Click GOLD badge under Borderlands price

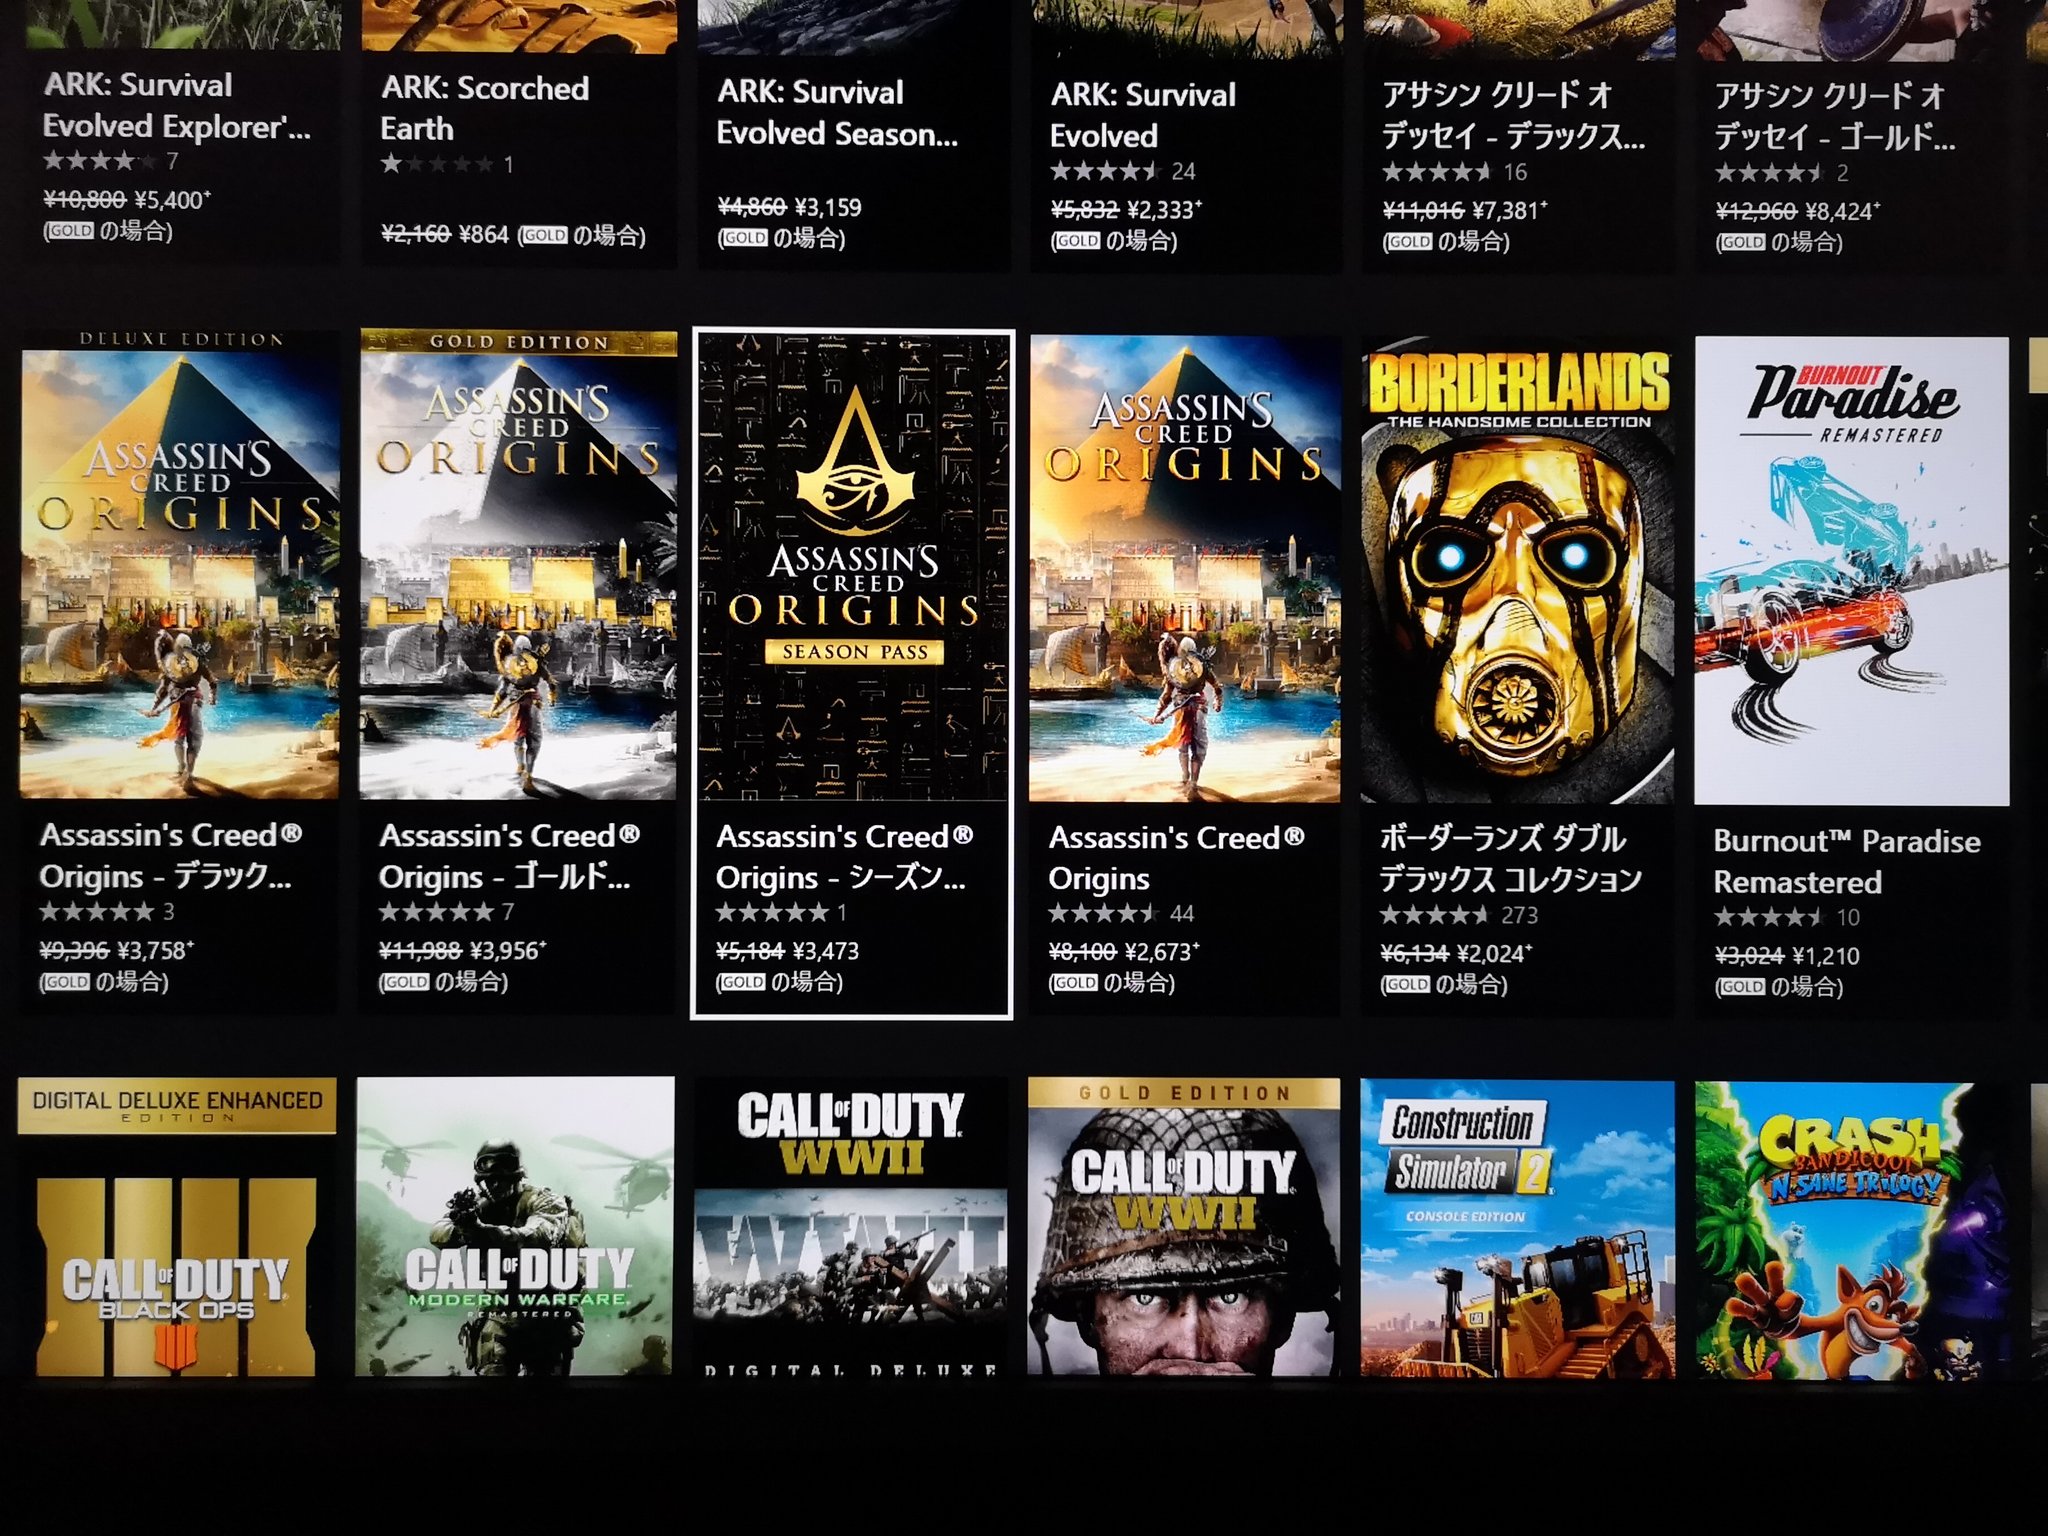point(1407,985)
